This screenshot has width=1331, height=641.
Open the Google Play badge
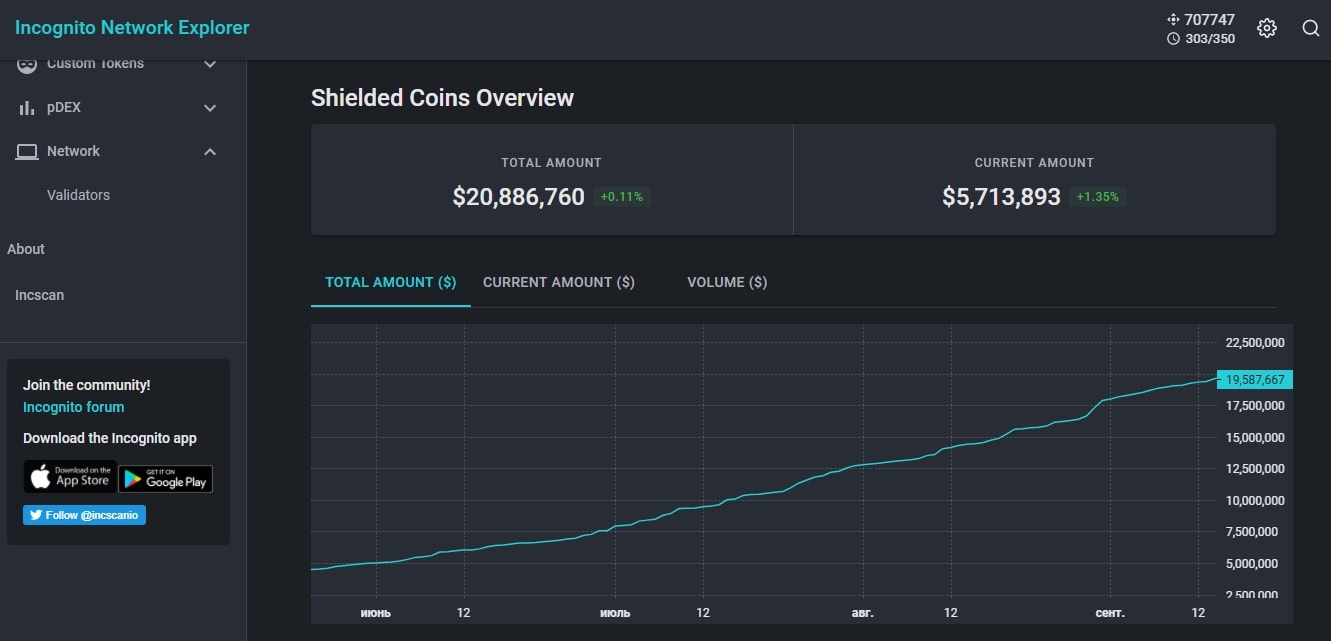165,479
